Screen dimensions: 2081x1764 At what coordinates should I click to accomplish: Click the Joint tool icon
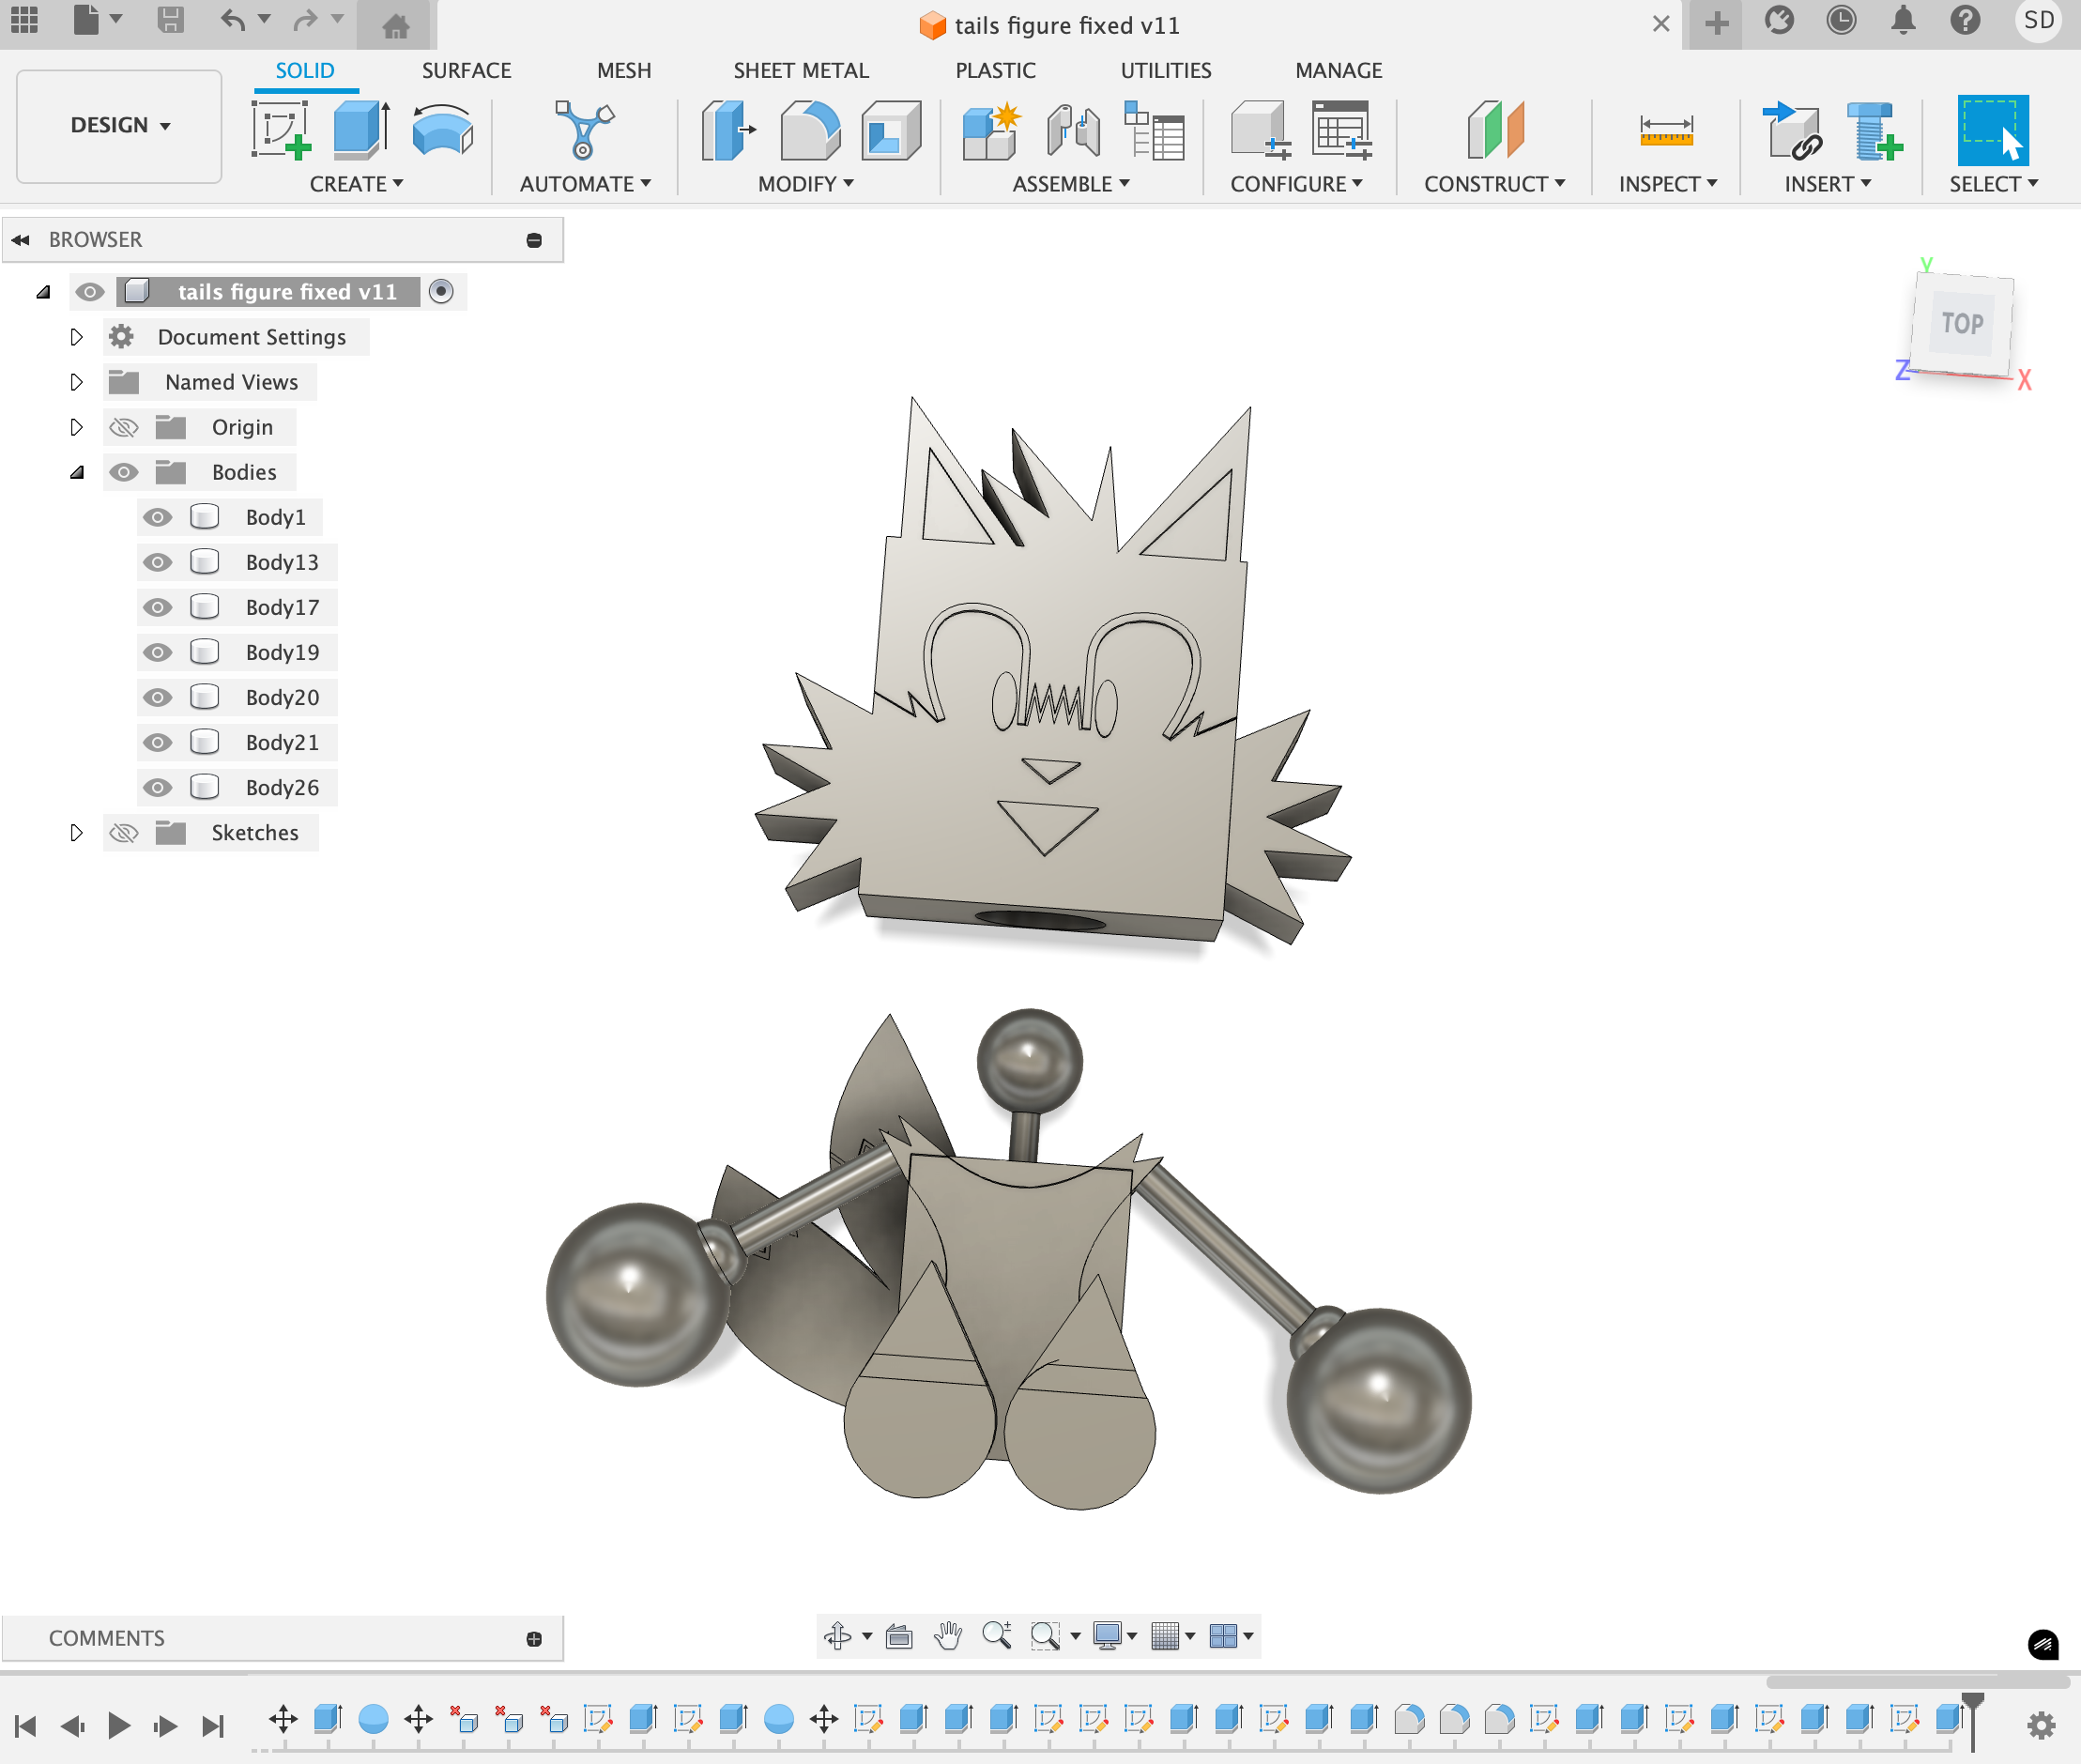point(1073,130)
